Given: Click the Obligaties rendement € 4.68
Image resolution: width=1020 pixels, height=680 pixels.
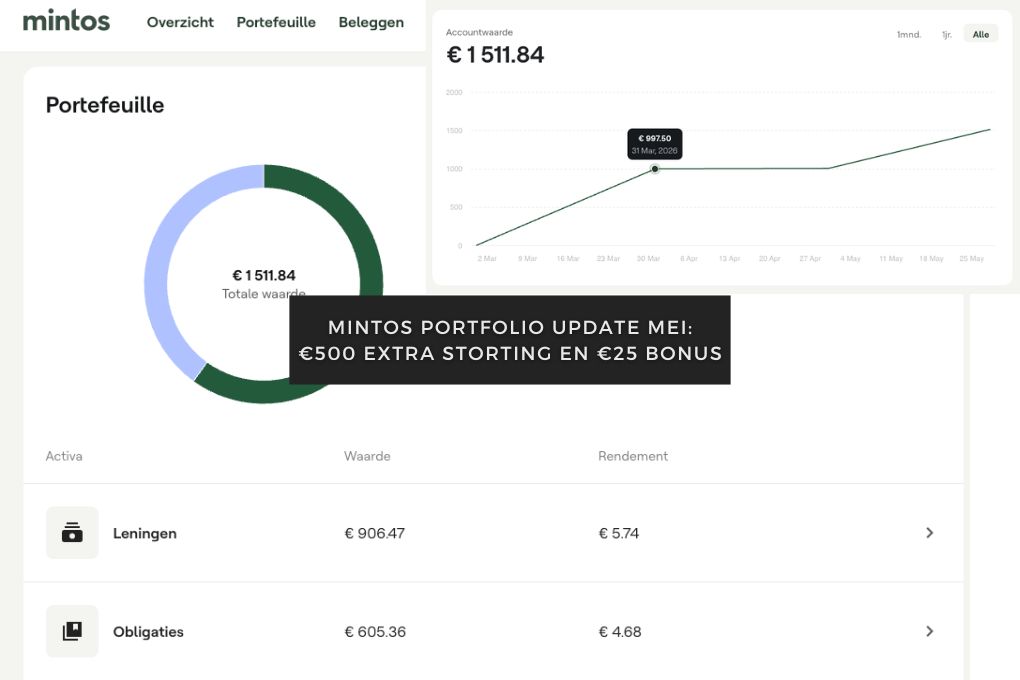Looking at the screenshot, I should (x=620, y=632).
